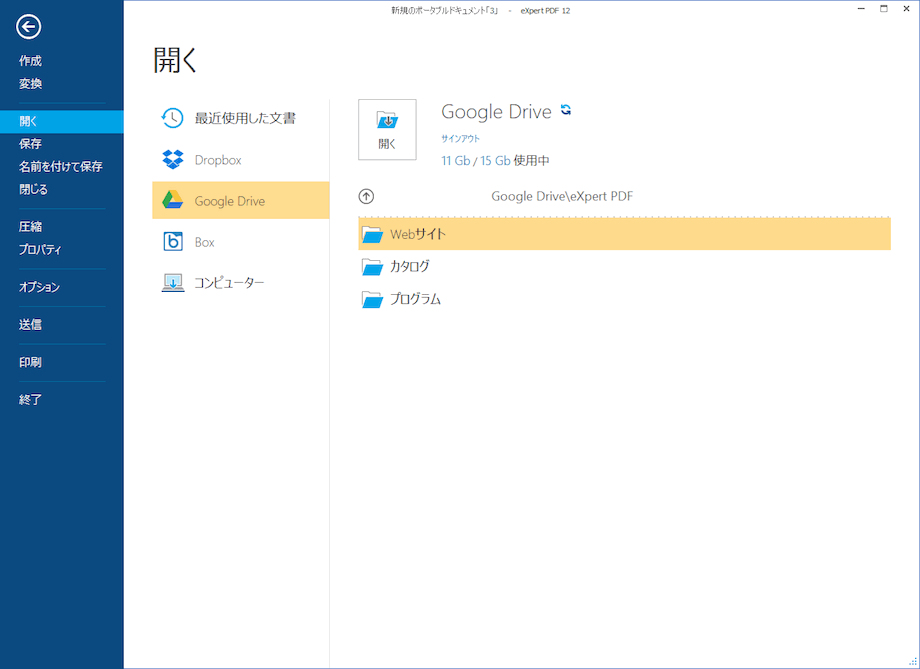Image resolution: width=920 pixels, height=669 pixels.
Task: Click the Box logo icon
Action: (172, 241)
